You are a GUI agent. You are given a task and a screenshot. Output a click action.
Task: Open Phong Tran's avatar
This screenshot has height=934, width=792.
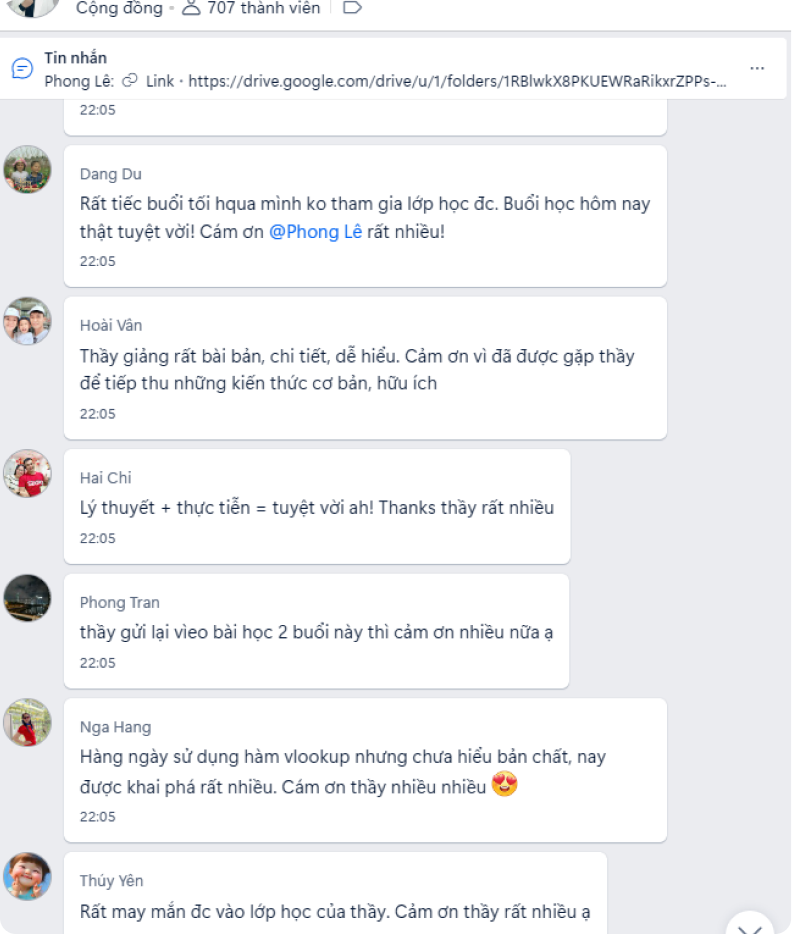click(27, 598)
